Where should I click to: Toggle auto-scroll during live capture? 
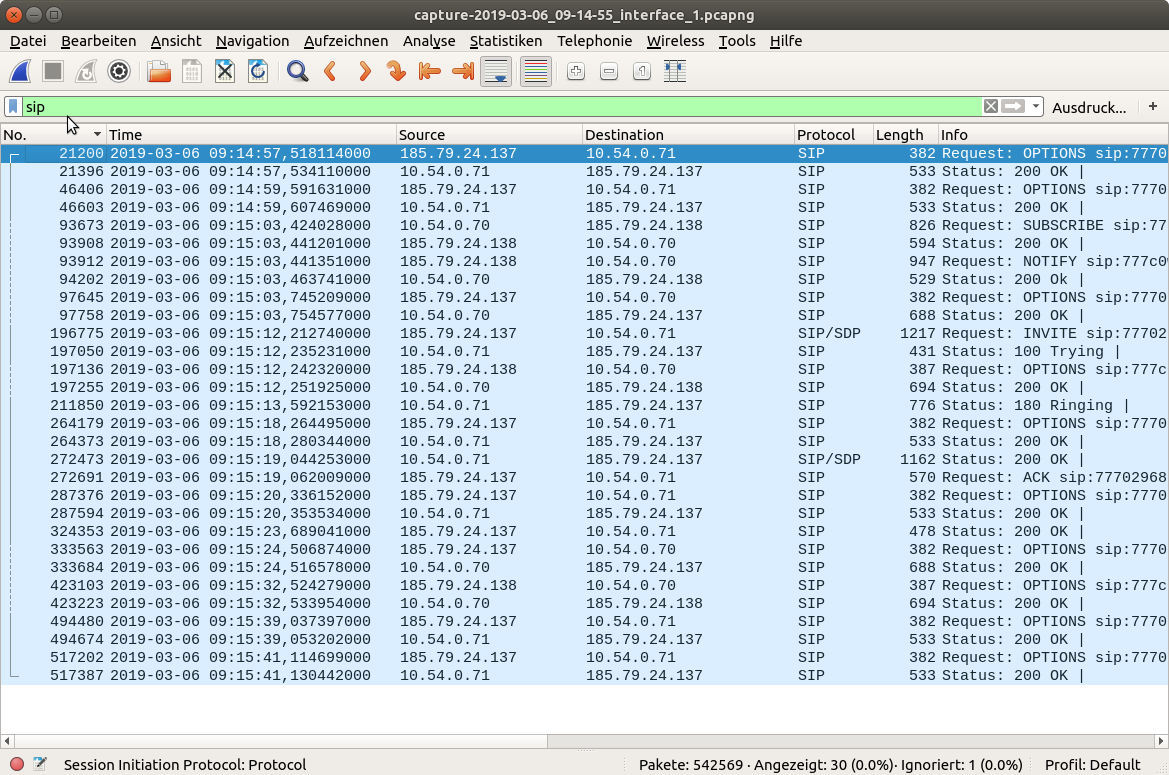pyautogui.click(x=496, y=72)
